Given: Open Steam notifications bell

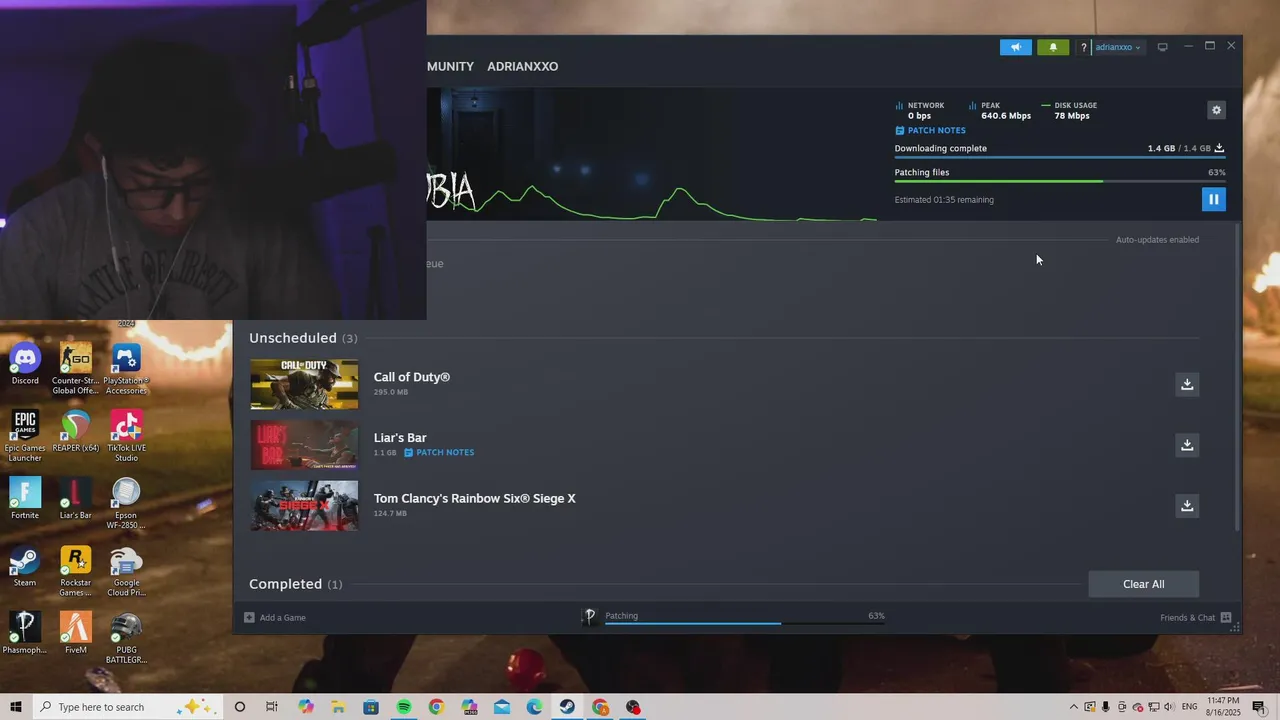Looking at the screenshot, I should (1053, 47).
